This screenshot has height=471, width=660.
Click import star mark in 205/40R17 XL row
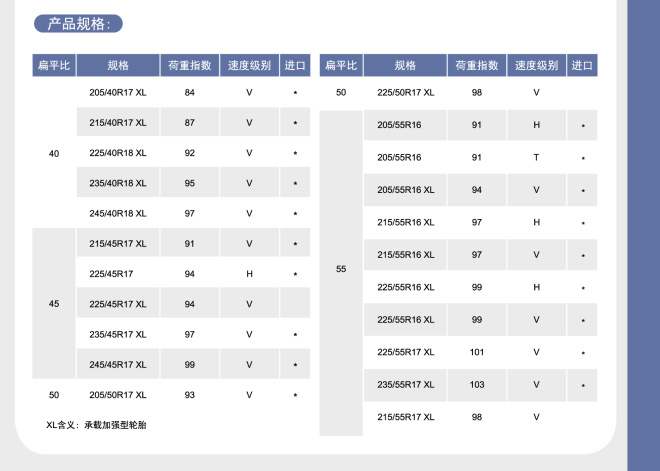295,93
